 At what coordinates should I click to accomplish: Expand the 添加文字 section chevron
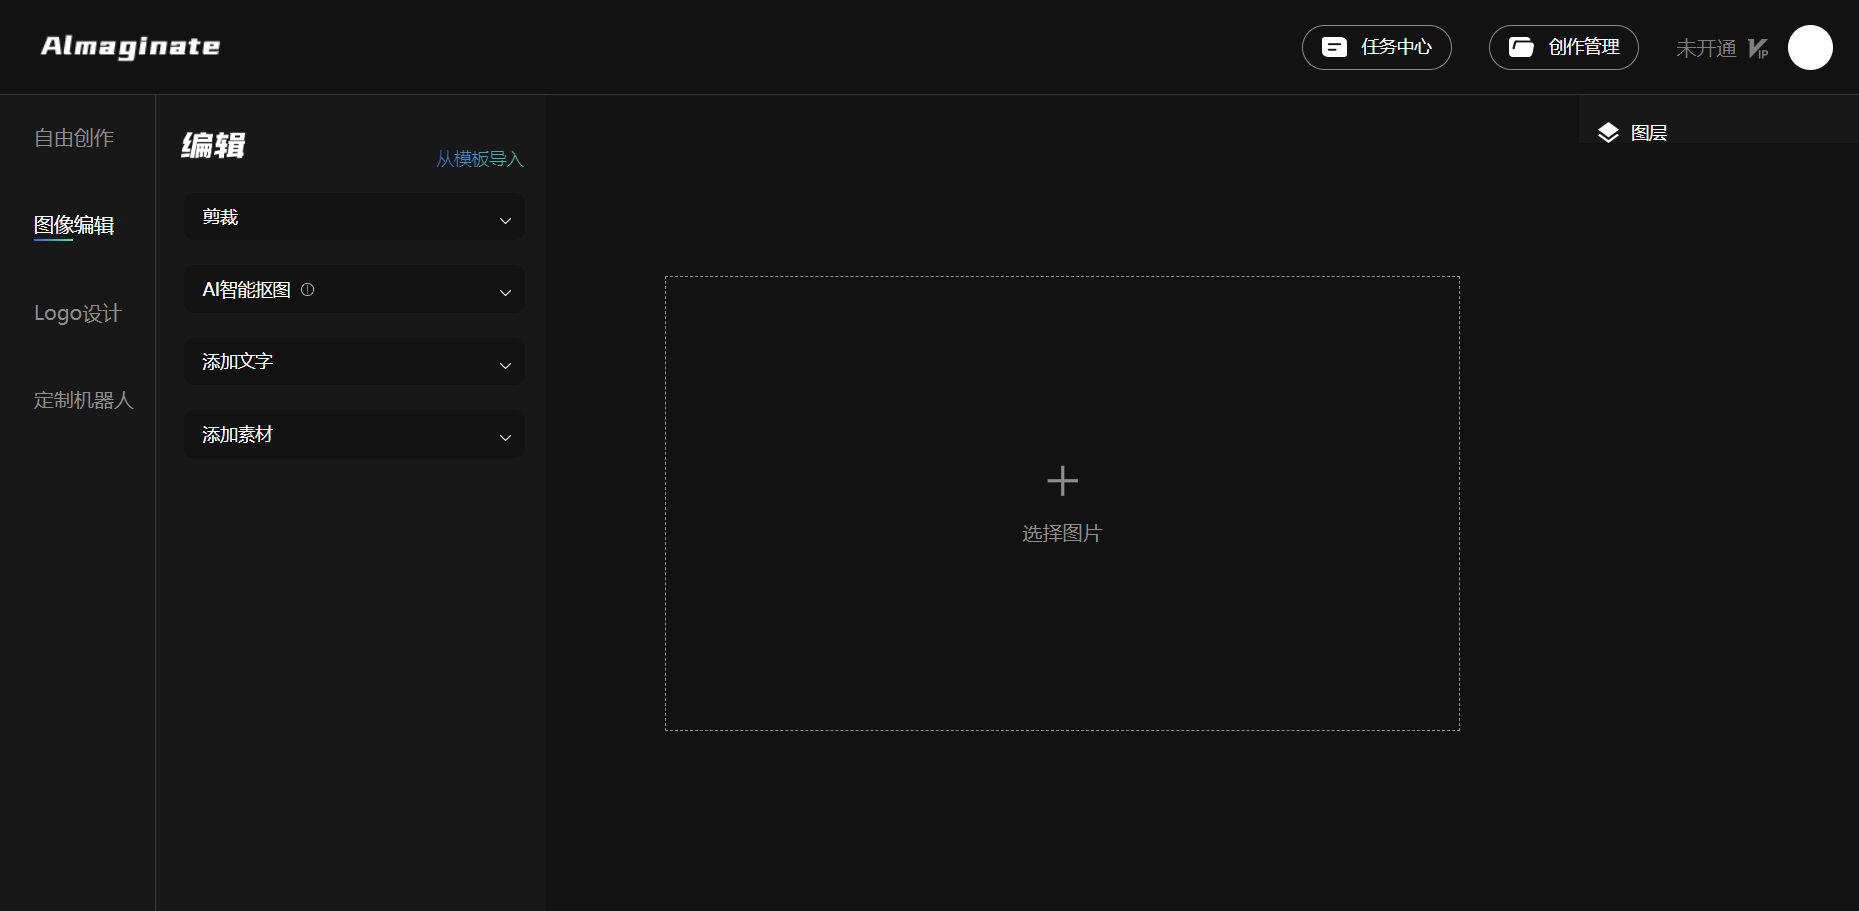click(505, 365)
